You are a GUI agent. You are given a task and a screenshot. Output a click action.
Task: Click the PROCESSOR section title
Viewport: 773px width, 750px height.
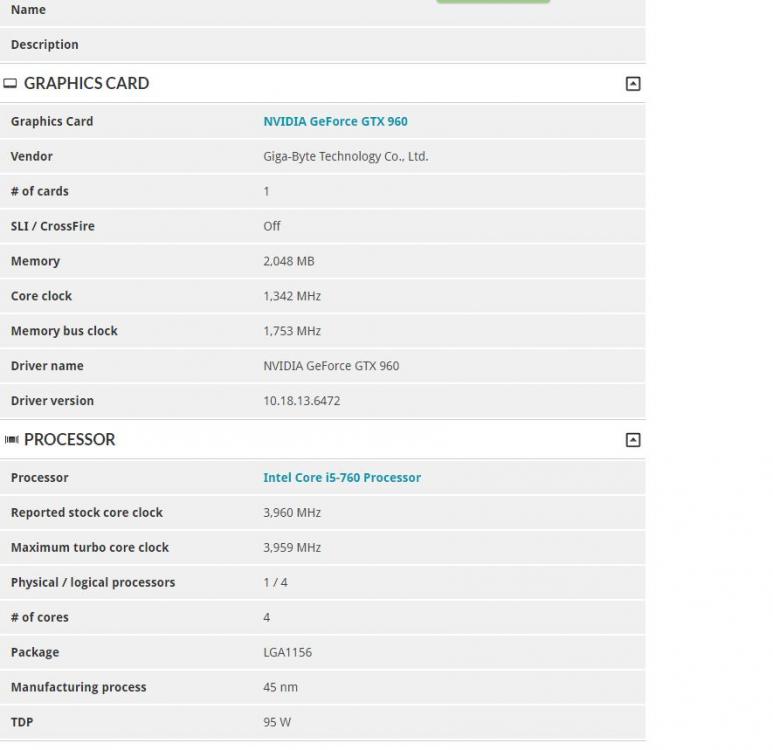[69, 440]
